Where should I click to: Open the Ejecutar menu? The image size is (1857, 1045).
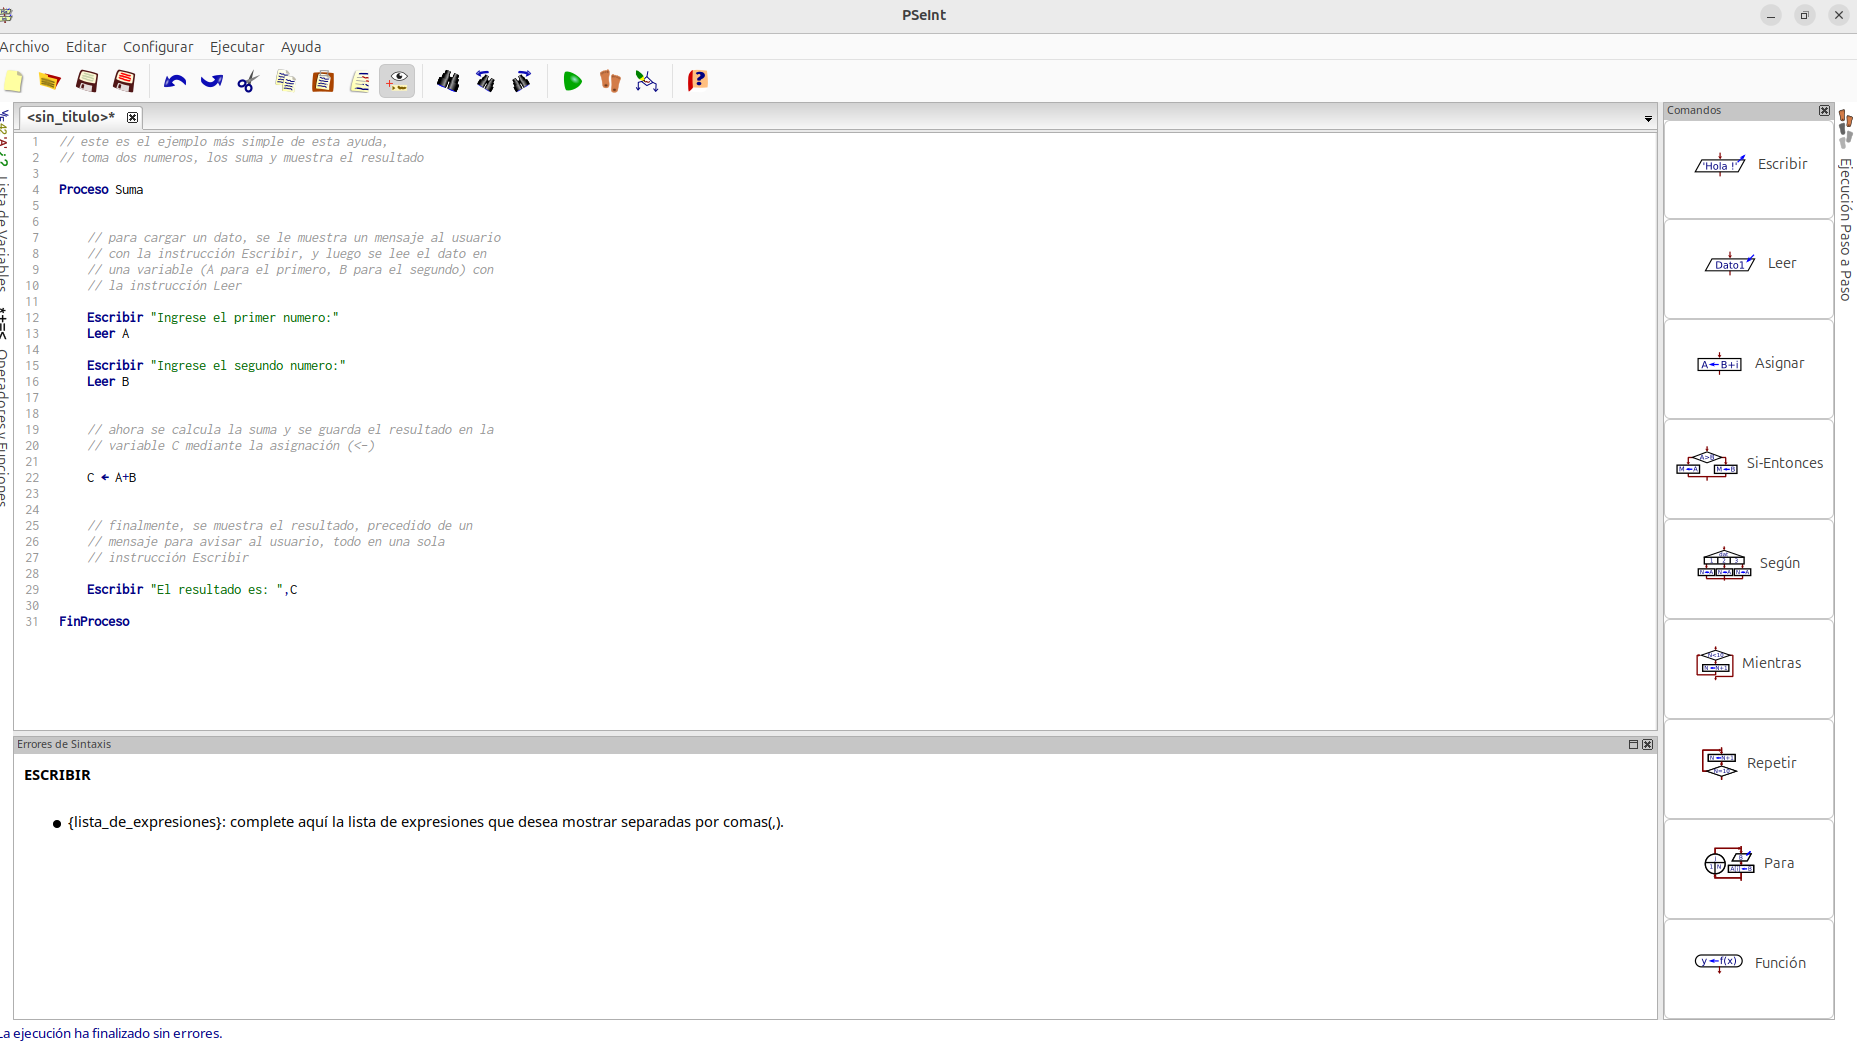click(237, 47)
